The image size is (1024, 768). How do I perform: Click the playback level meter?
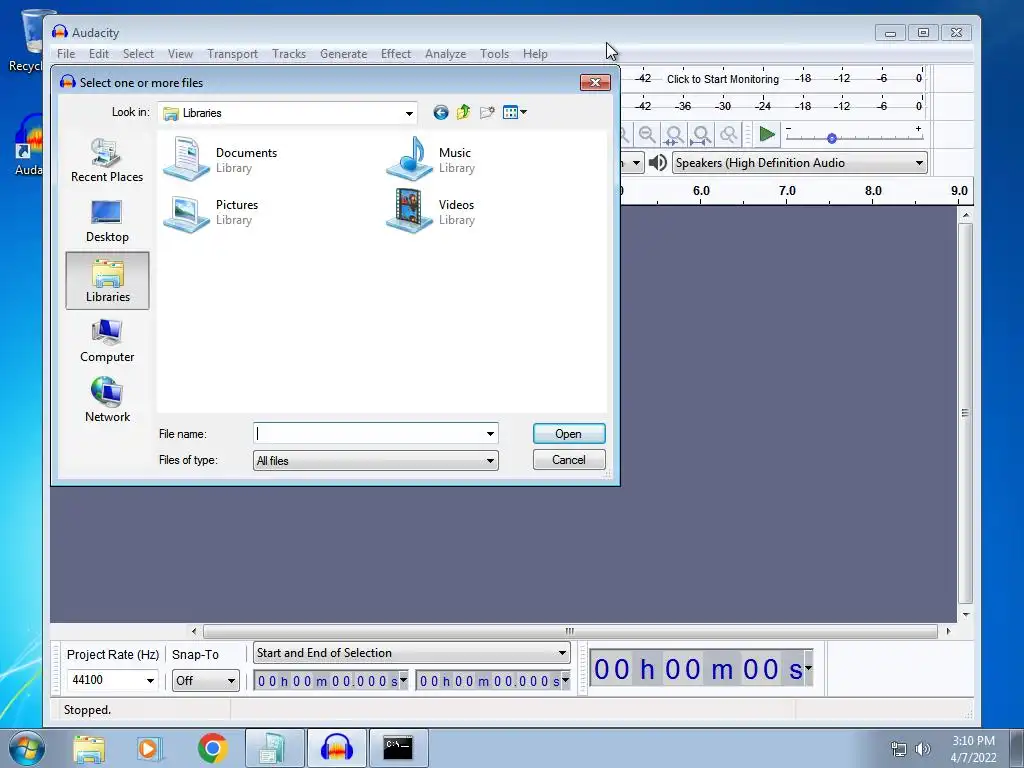click(x=775, y=106)
